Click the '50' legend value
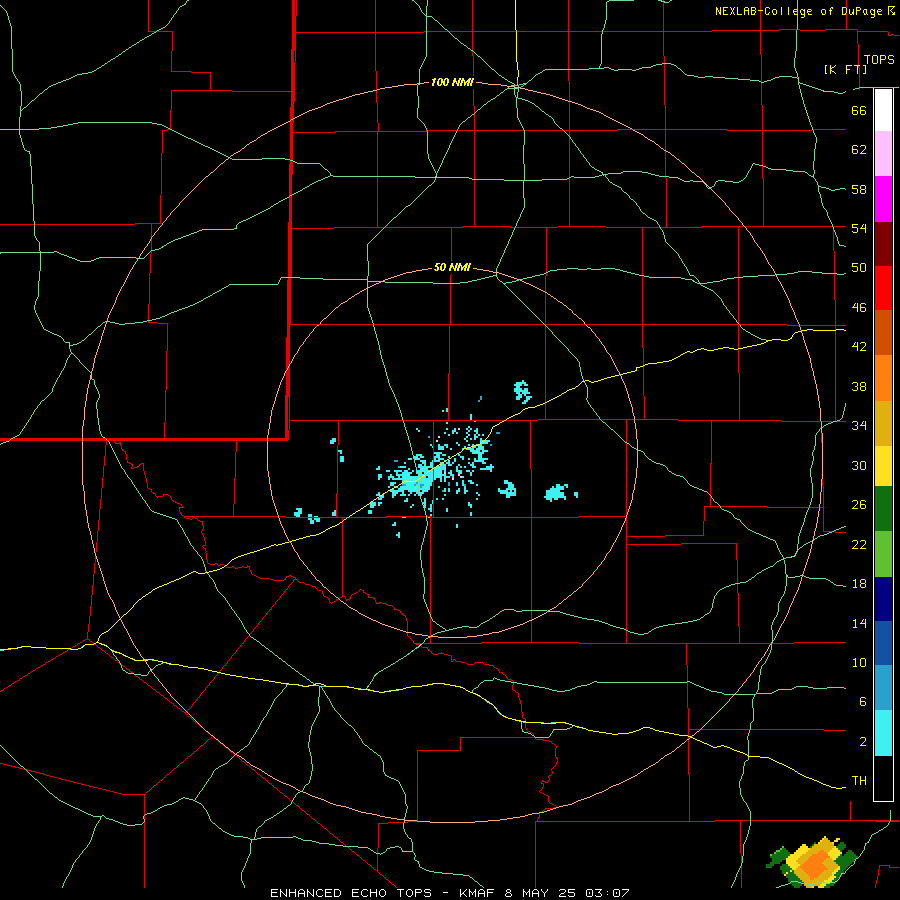Viewport: 900px width, 900px height. click(859, 268)
